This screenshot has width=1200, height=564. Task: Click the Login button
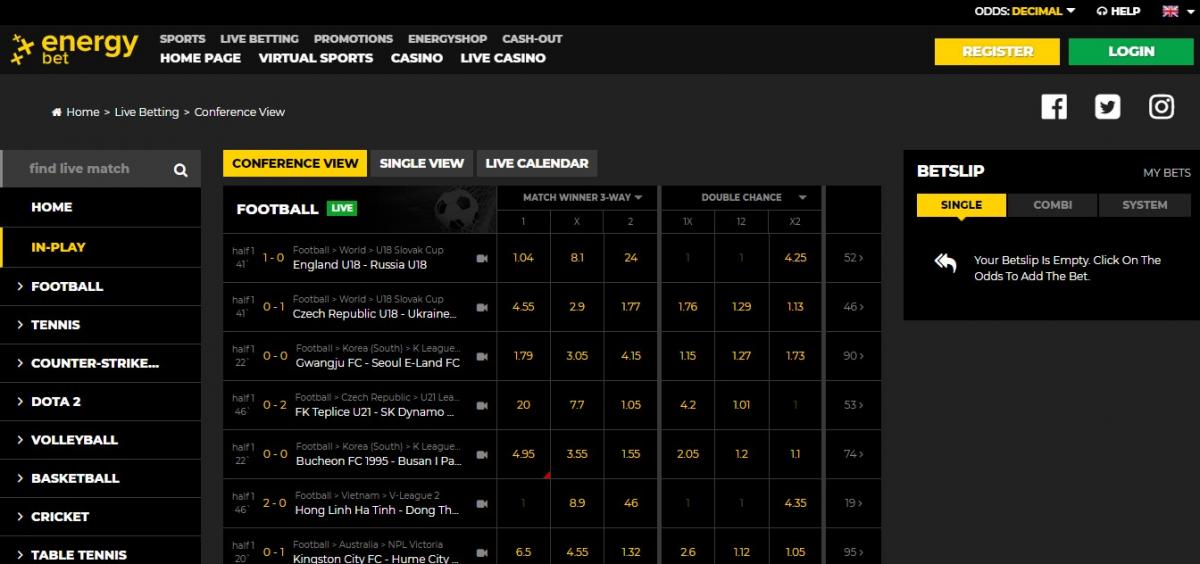coord(1131,51)
